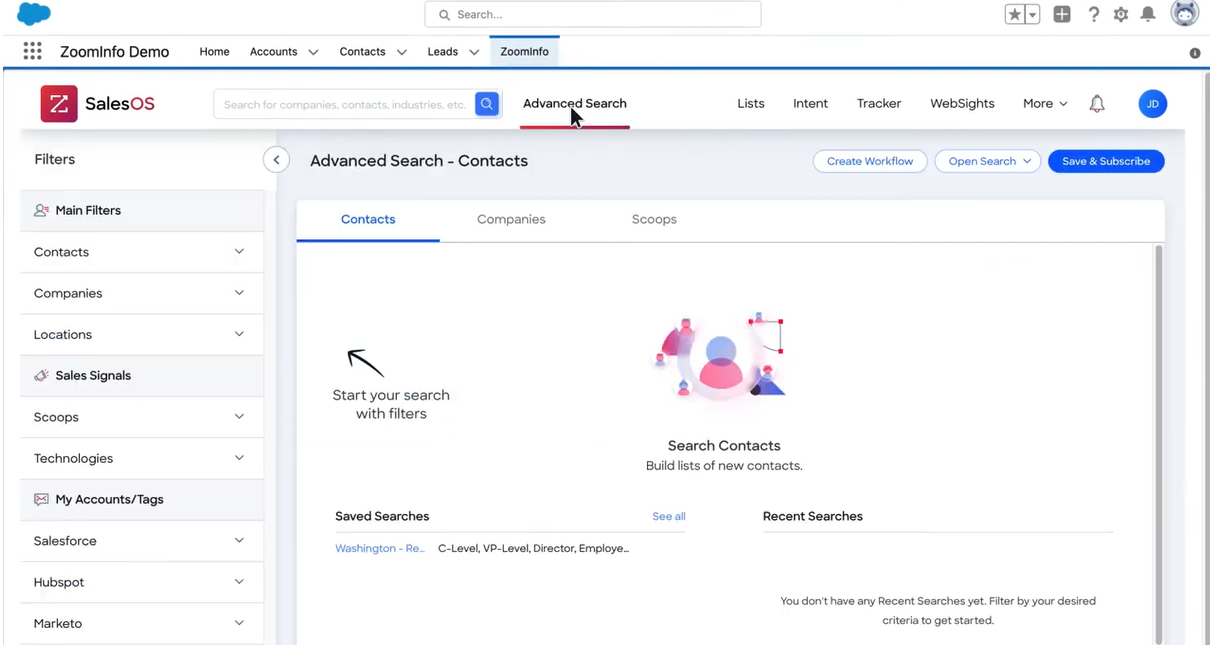The height and width of the screenshot is (645, 1210).
Task: Click the blue SalesOS search magnifier button
Action: [487, 104]
